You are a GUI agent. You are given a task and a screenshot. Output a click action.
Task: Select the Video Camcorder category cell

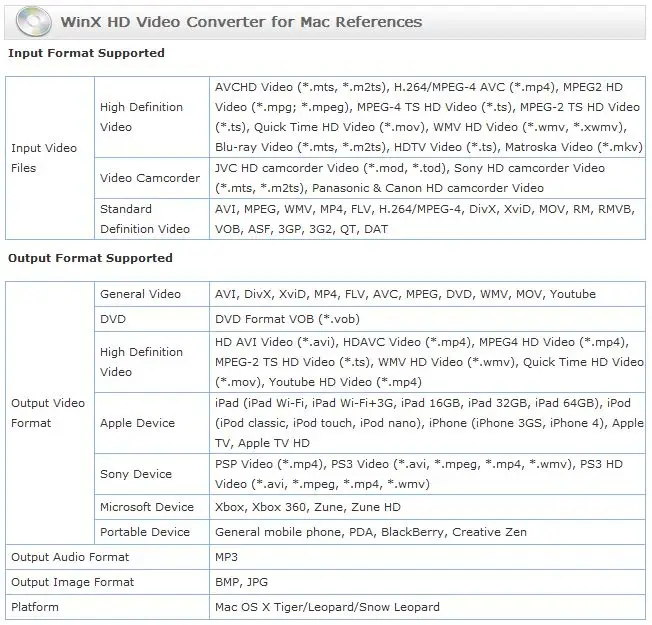[x=150, y=178]
